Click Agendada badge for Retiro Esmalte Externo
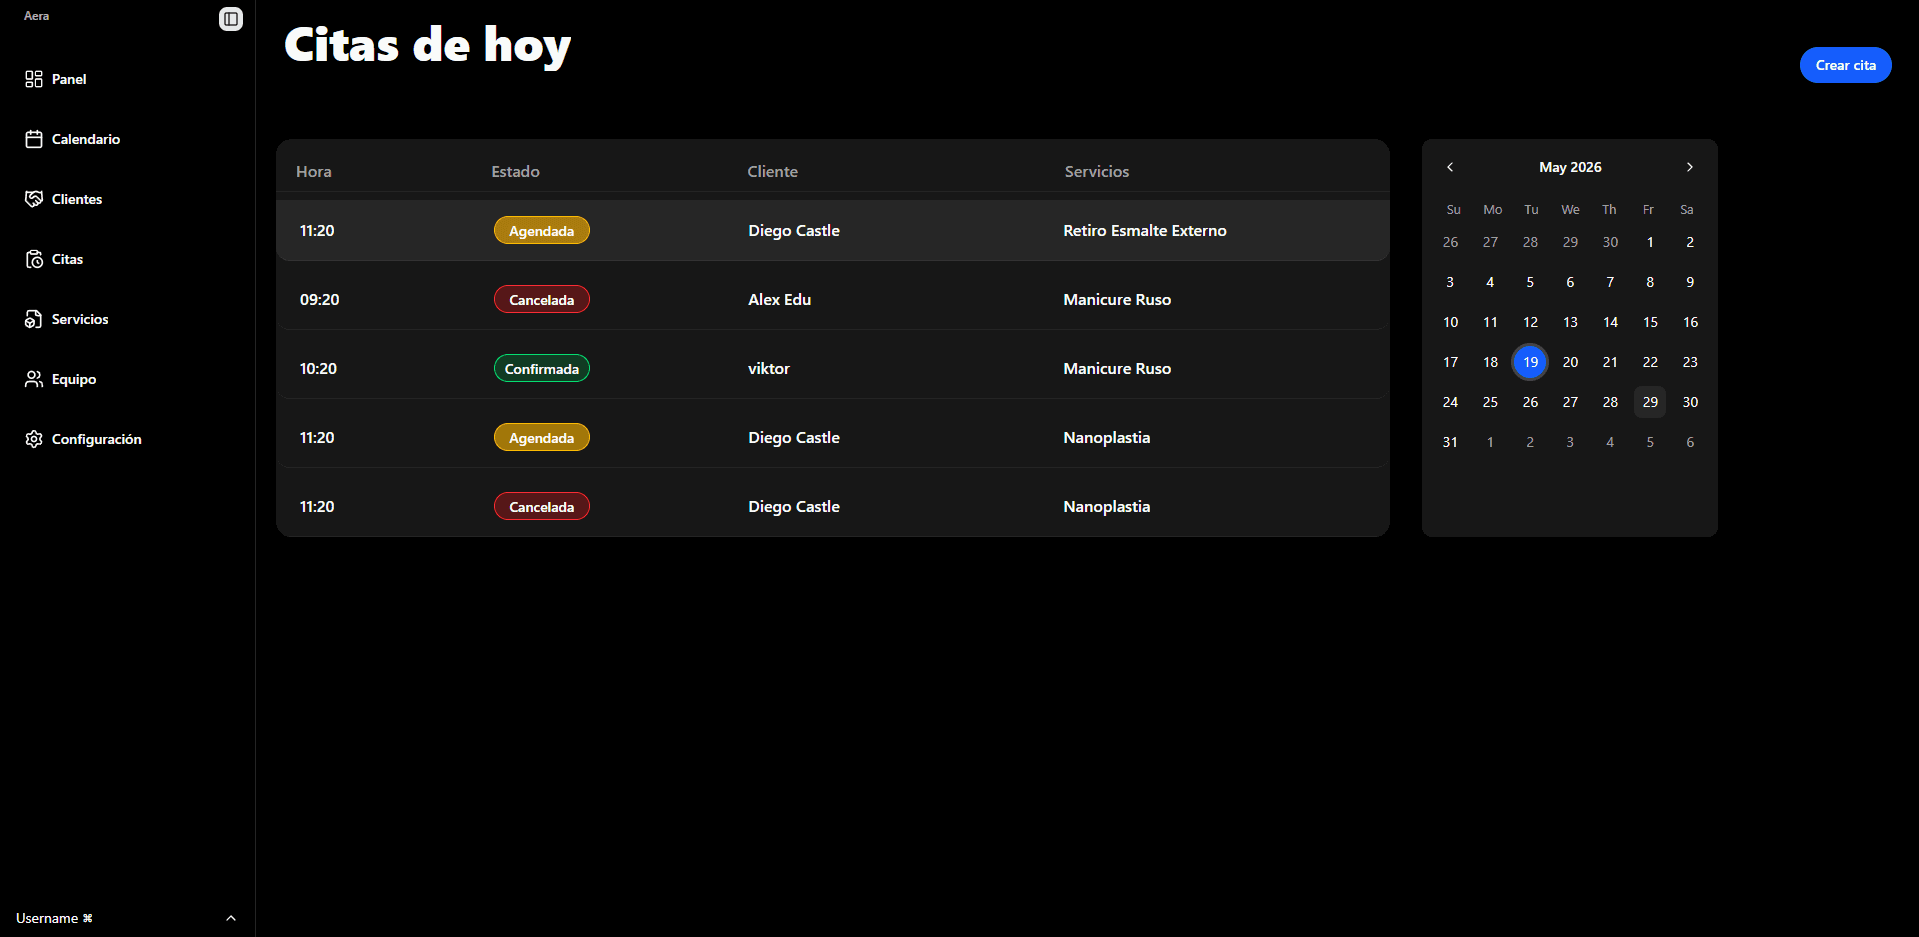Screen dimensions: 1919x937 pyautogui.click(x=541, y=231)
